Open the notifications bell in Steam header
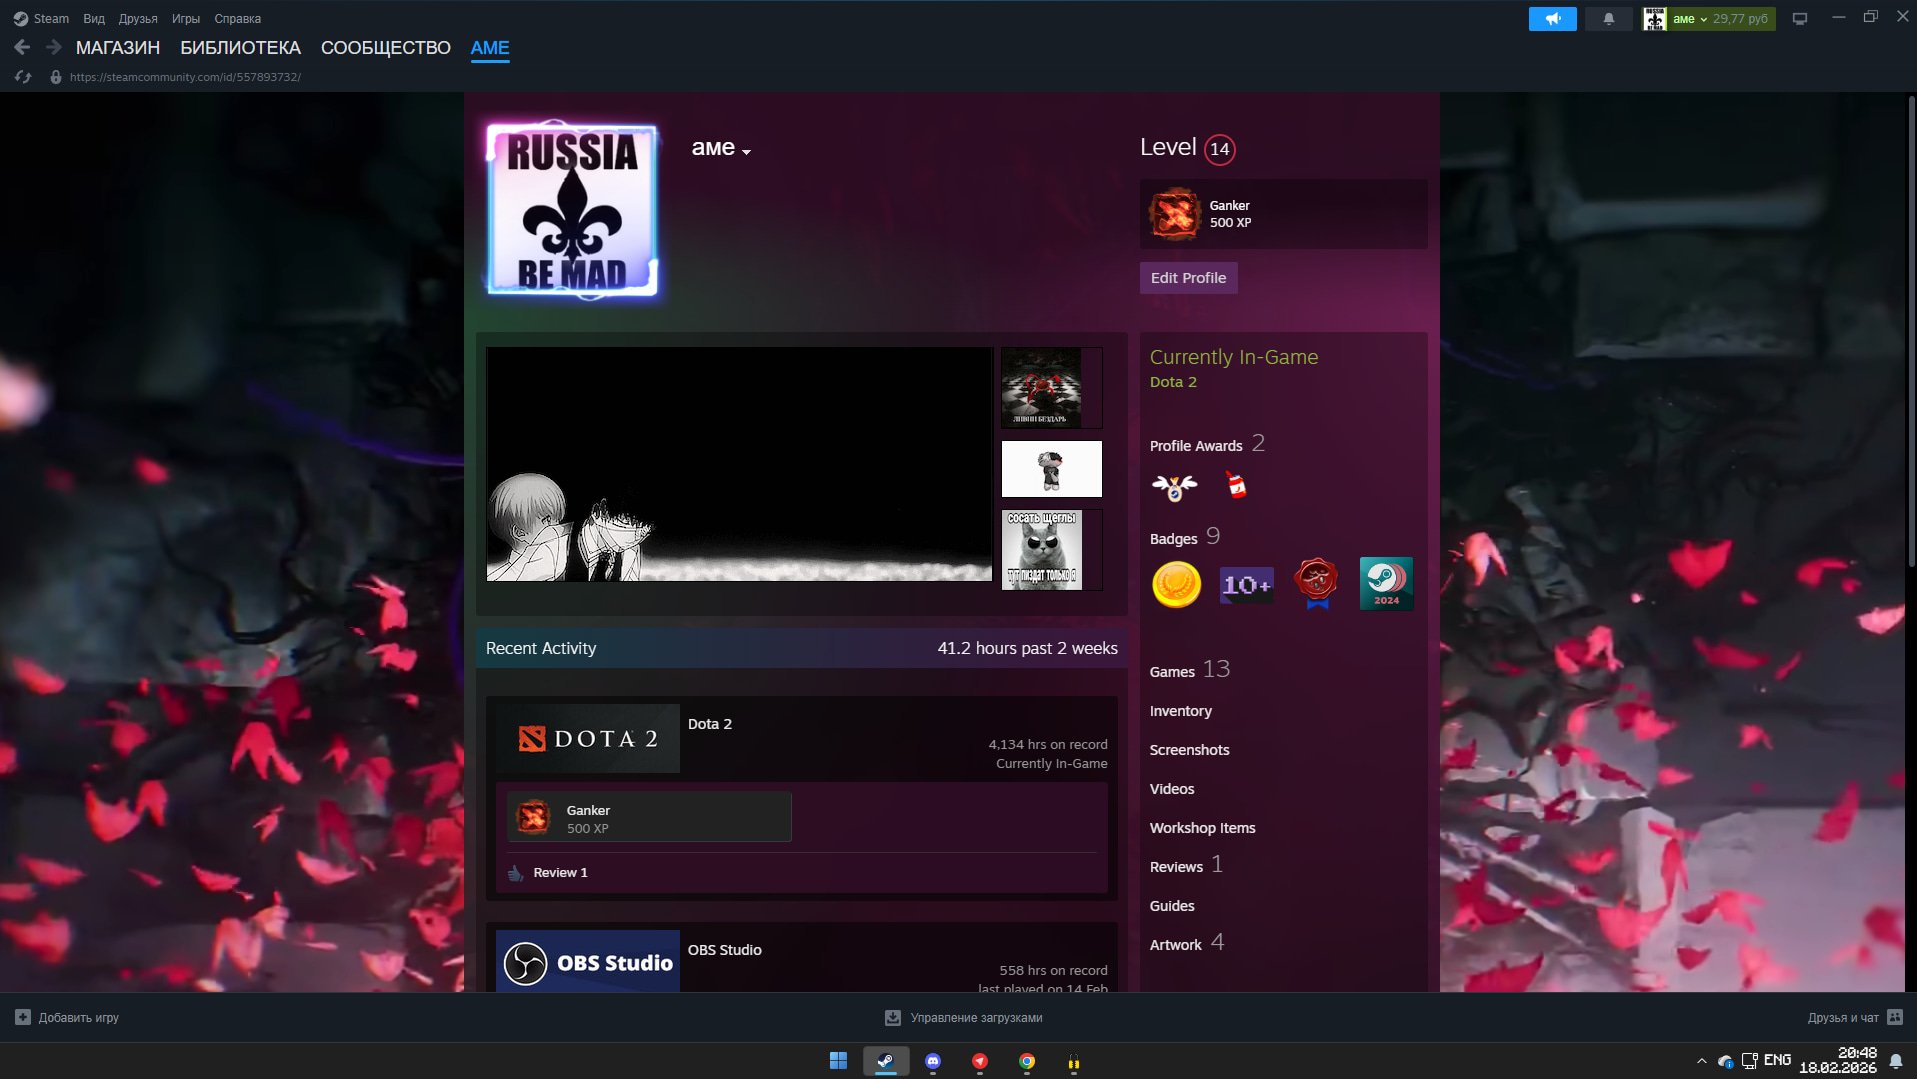The height and width of the screenshot is (1079, 1917). [1609, 19]
